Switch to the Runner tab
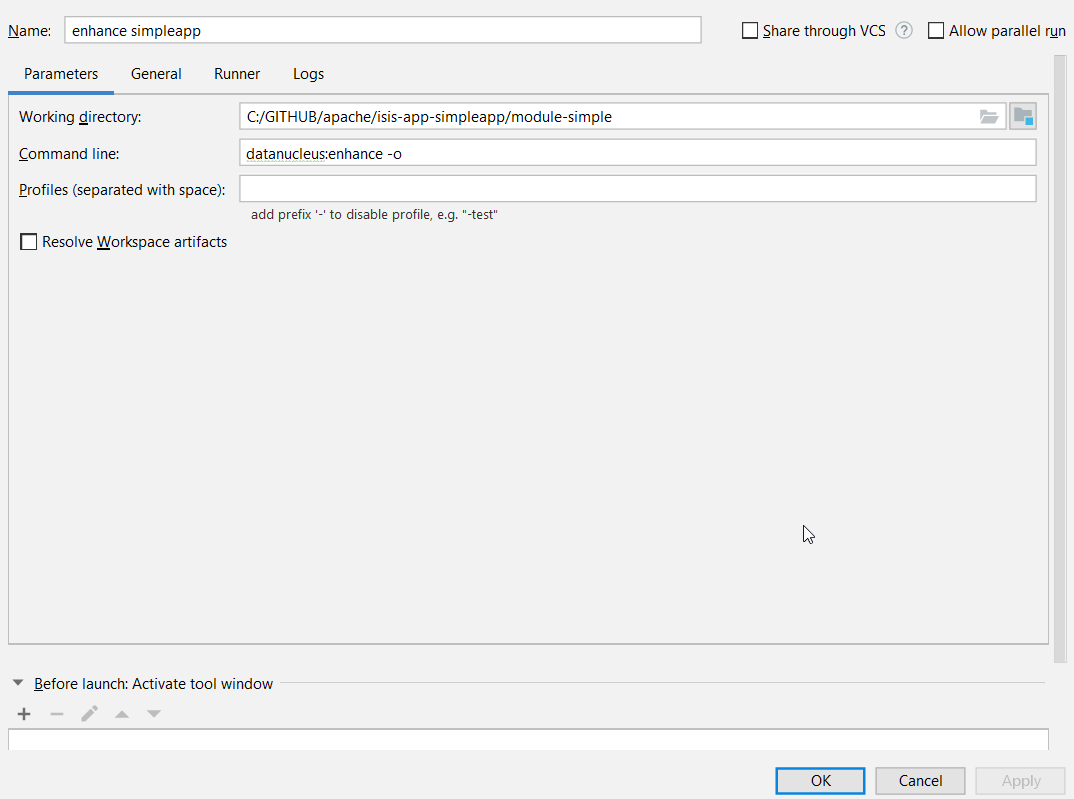The image size is (1074, 799). (x=236, y=73)
